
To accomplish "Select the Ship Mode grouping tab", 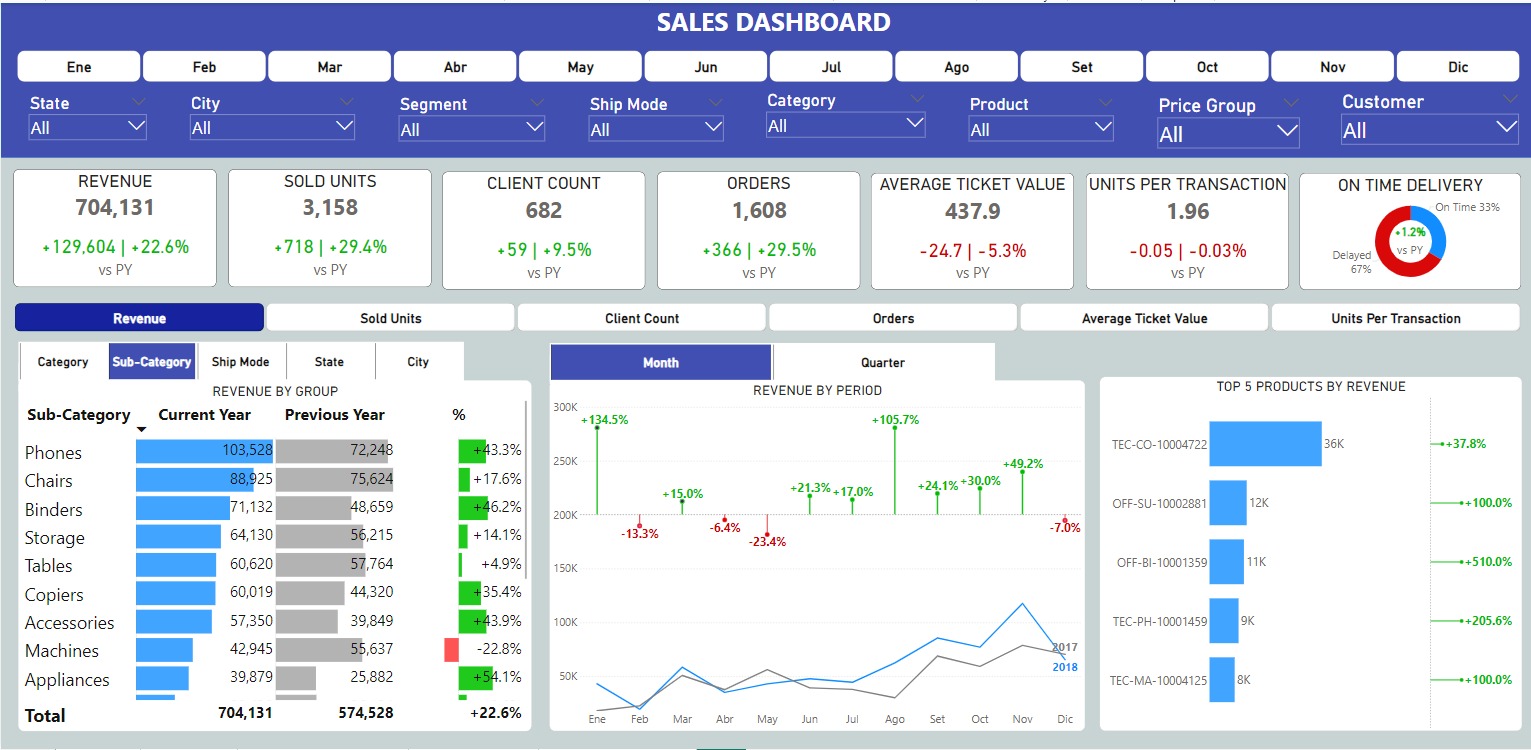I will point(240,362).
